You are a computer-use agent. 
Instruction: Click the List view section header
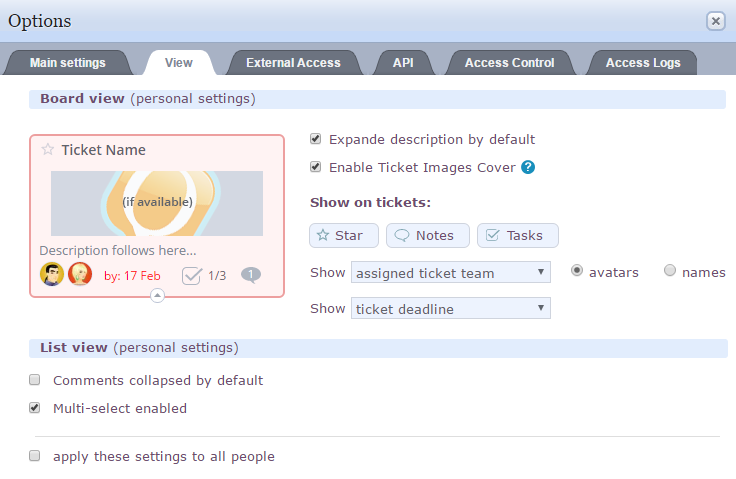pyautogui.click(x=378, y=348)
